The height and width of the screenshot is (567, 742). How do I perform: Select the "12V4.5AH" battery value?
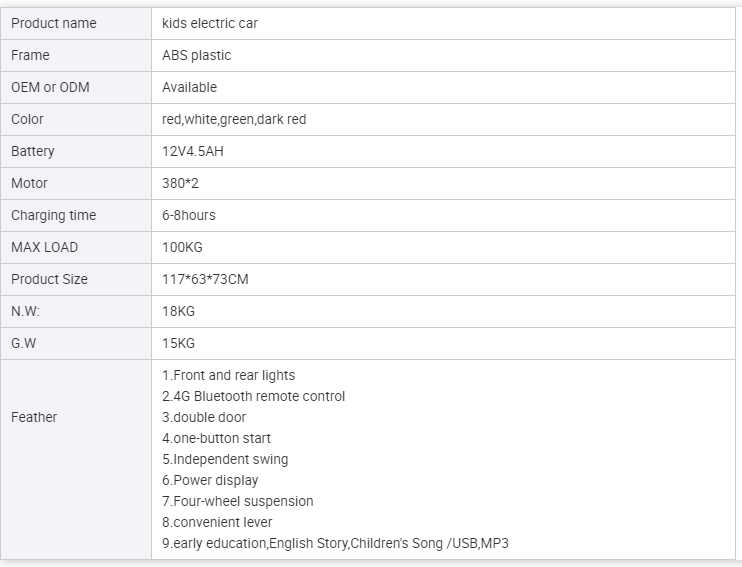tap(193, 151)
